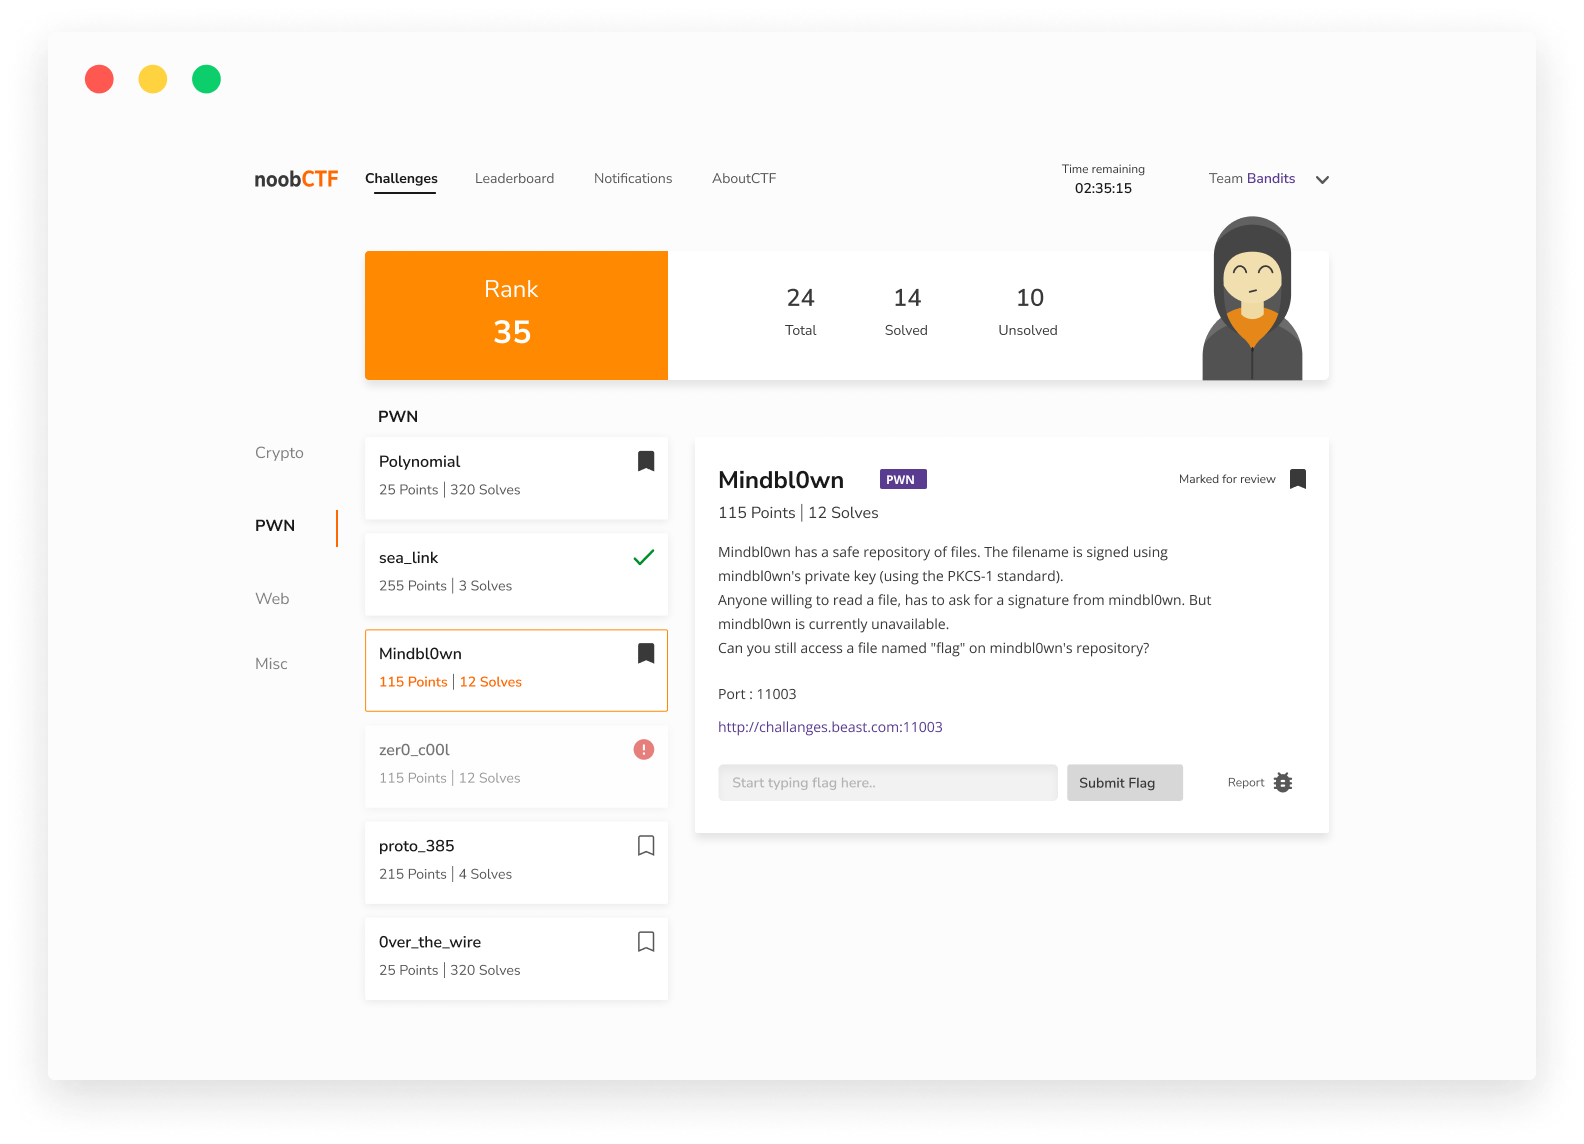Open the AboutCTF page
This screenshot has width=1584, height=1144.
click(744, 179)
